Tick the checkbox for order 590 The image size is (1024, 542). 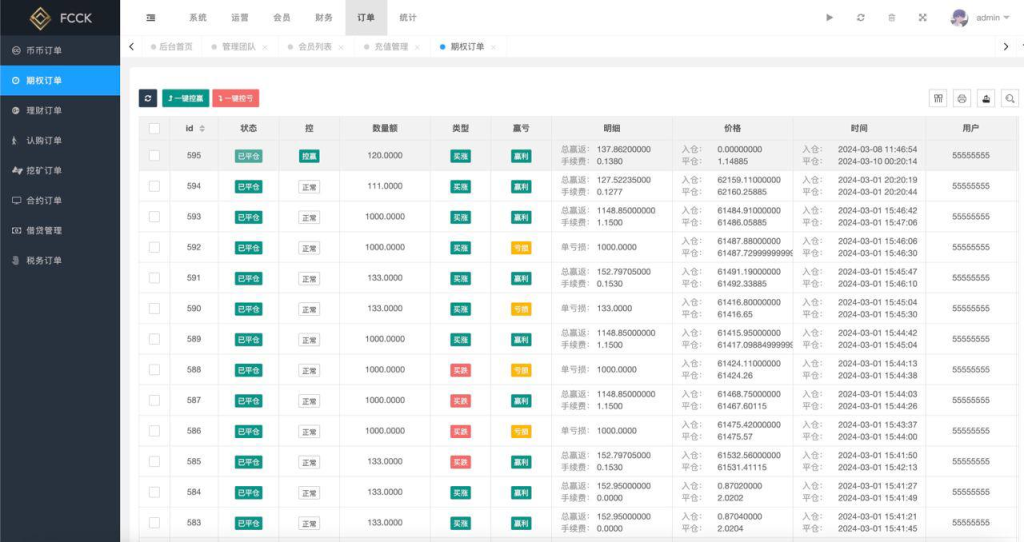155,308
